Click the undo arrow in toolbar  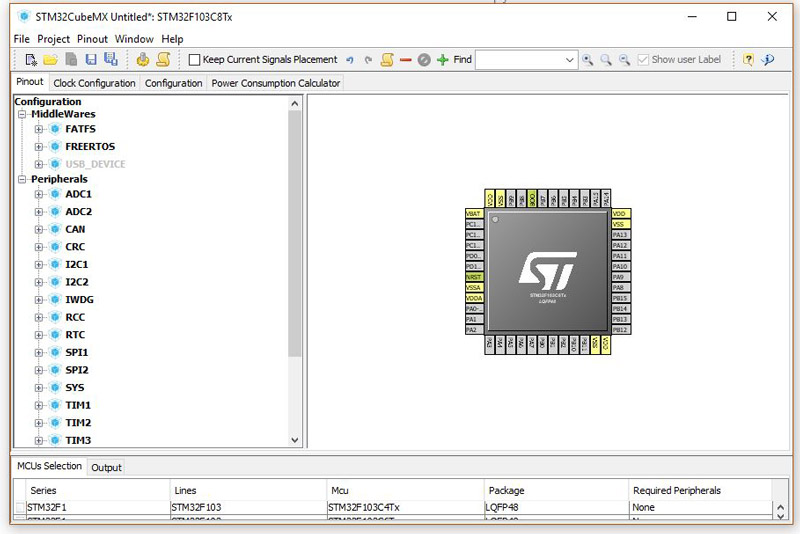coord(350,60)
